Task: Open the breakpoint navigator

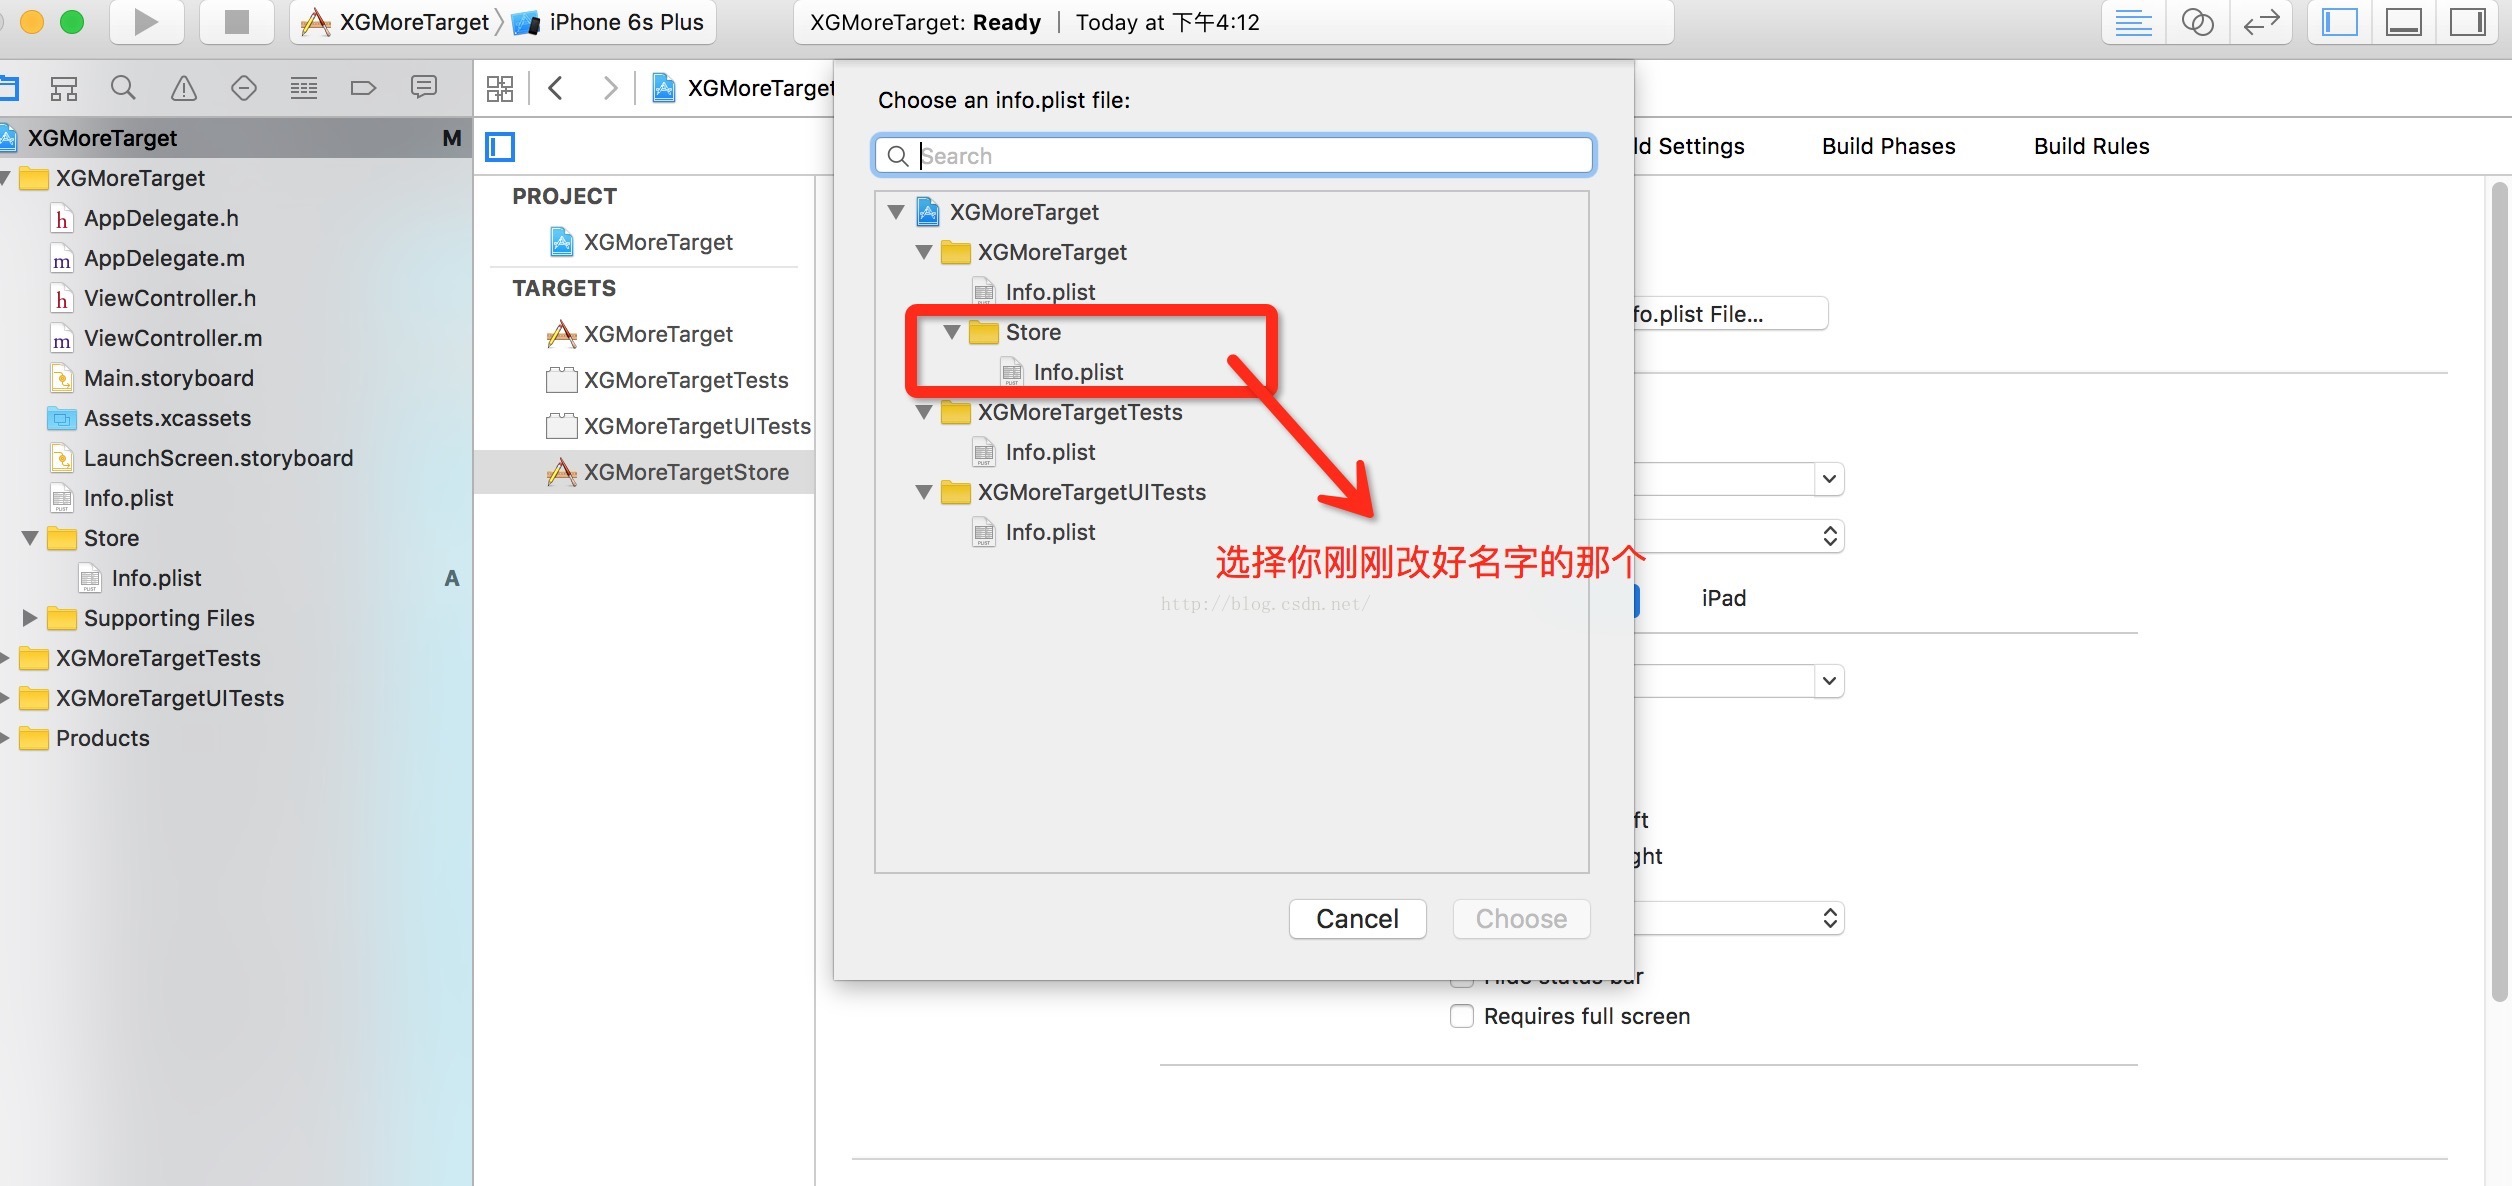Action: [x=363, y=88]
